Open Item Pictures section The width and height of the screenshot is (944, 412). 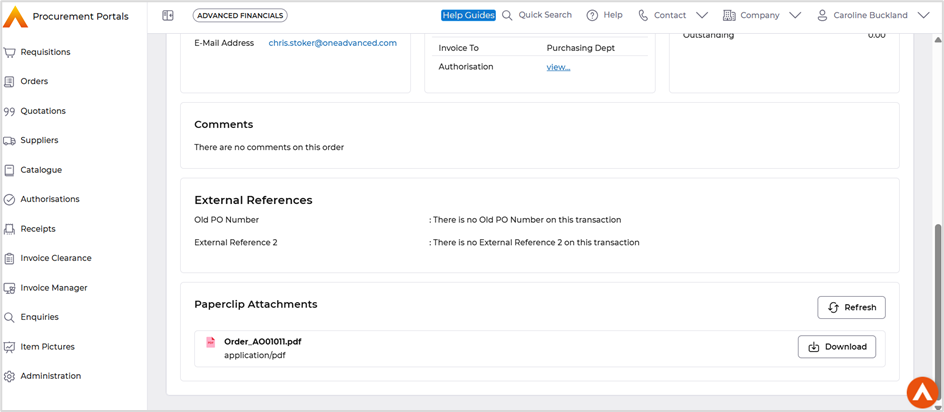pyautogui.click(x=48, y=347)
